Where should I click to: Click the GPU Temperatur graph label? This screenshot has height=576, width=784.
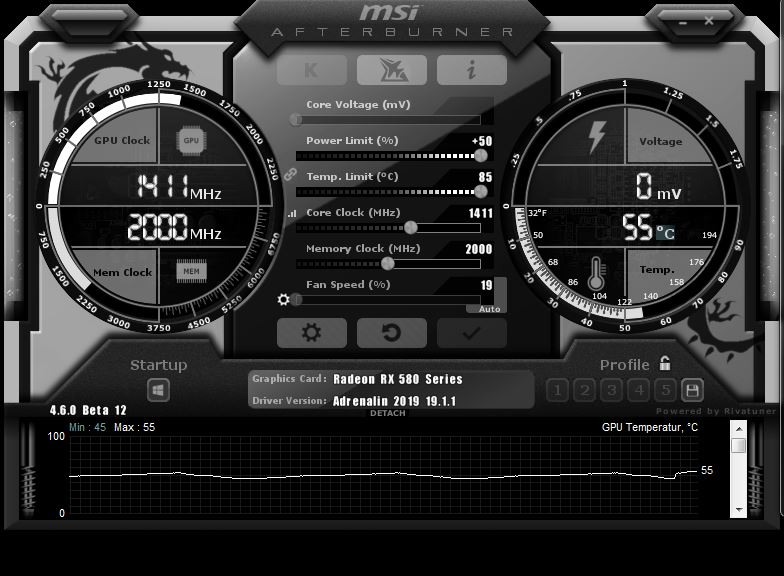click(650, 428)
